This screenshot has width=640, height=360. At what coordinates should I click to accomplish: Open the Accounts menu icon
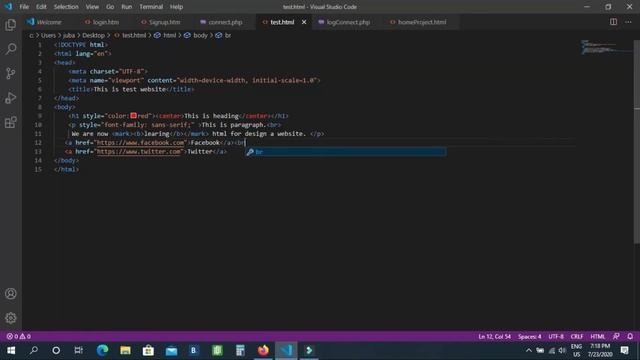tap(11, 293)
